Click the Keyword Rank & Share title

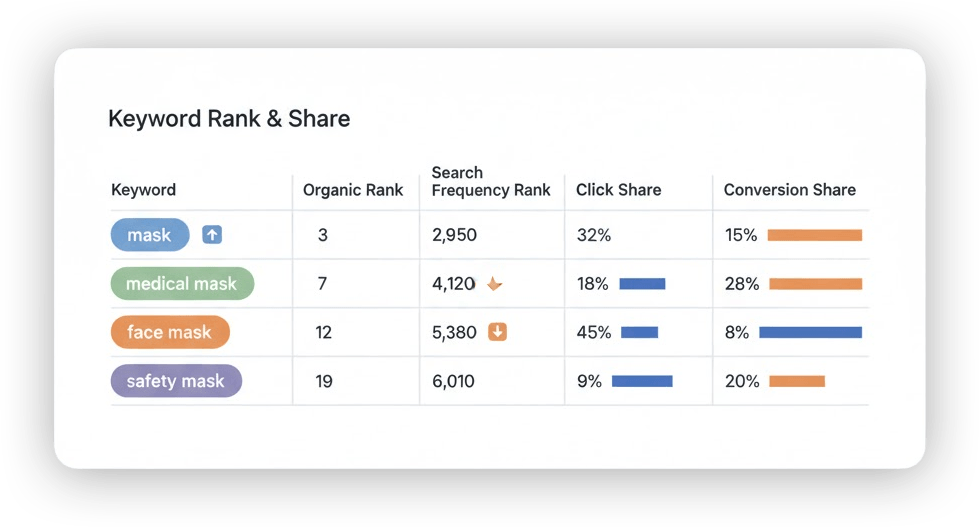[x=229, y=119]
